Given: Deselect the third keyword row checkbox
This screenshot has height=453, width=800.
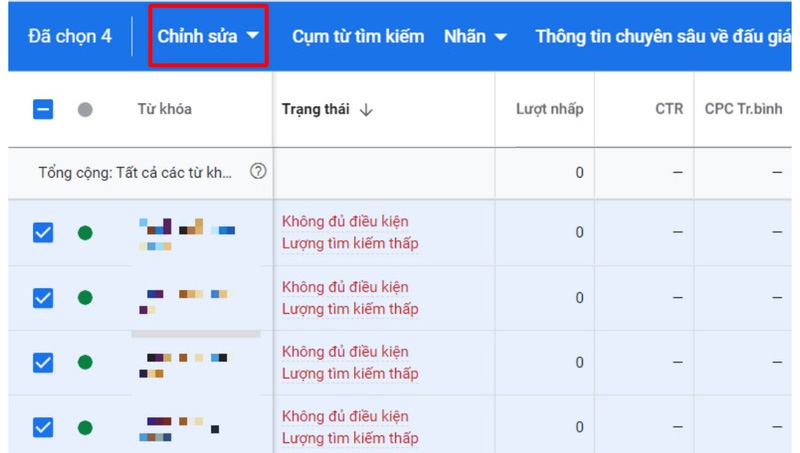Looking at the screenshot, I should (x=43, y=362).
